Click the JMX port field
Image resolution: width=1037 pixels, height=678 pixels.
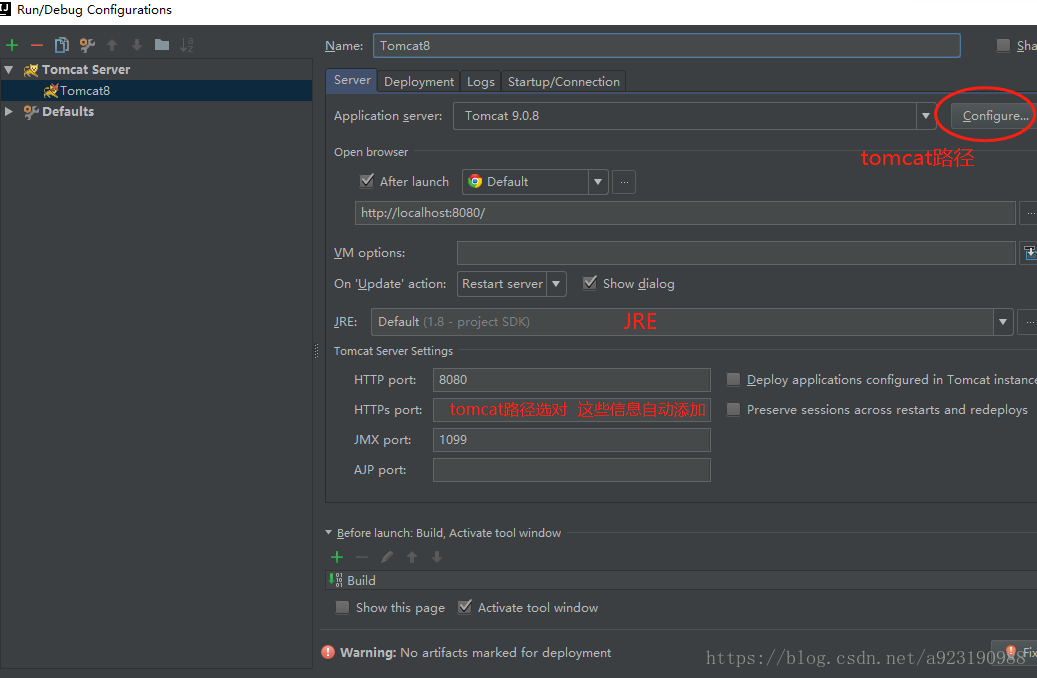click(572, 440)
